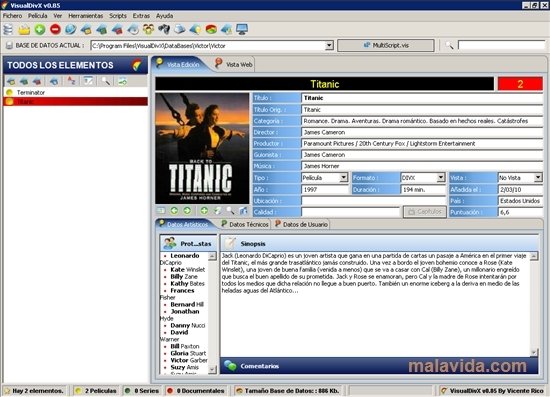
Task: Expand the current database path dropdown
Action: (x=329, y=46)
